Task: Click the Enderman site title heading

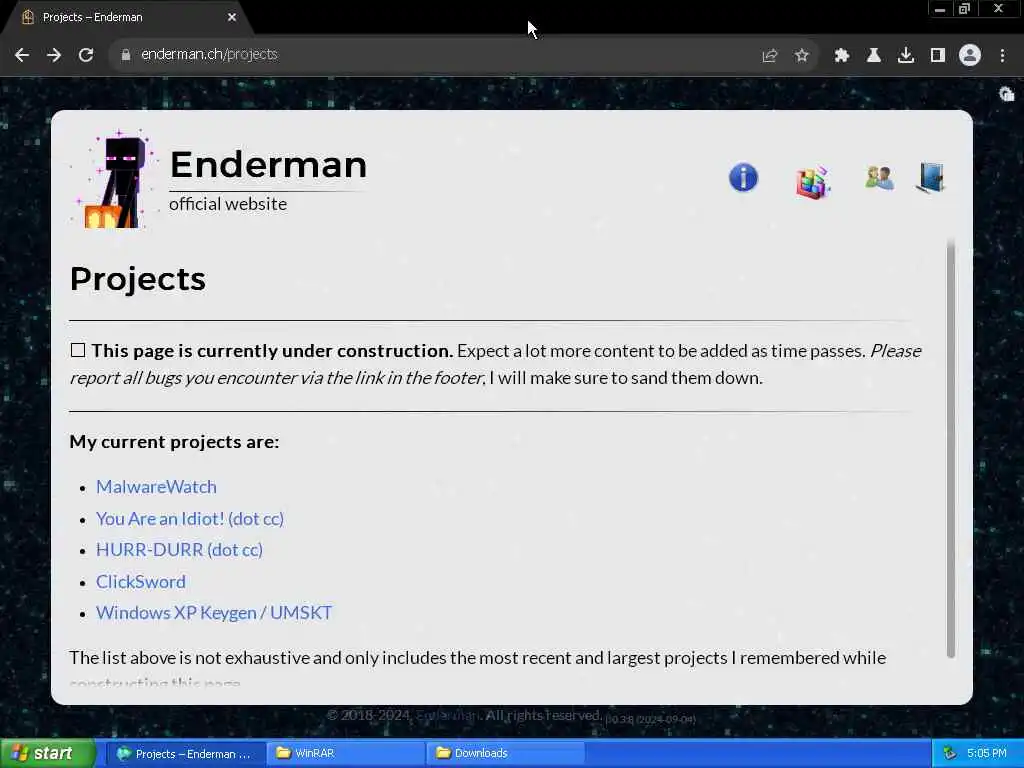Action: (x=268, y=164)
